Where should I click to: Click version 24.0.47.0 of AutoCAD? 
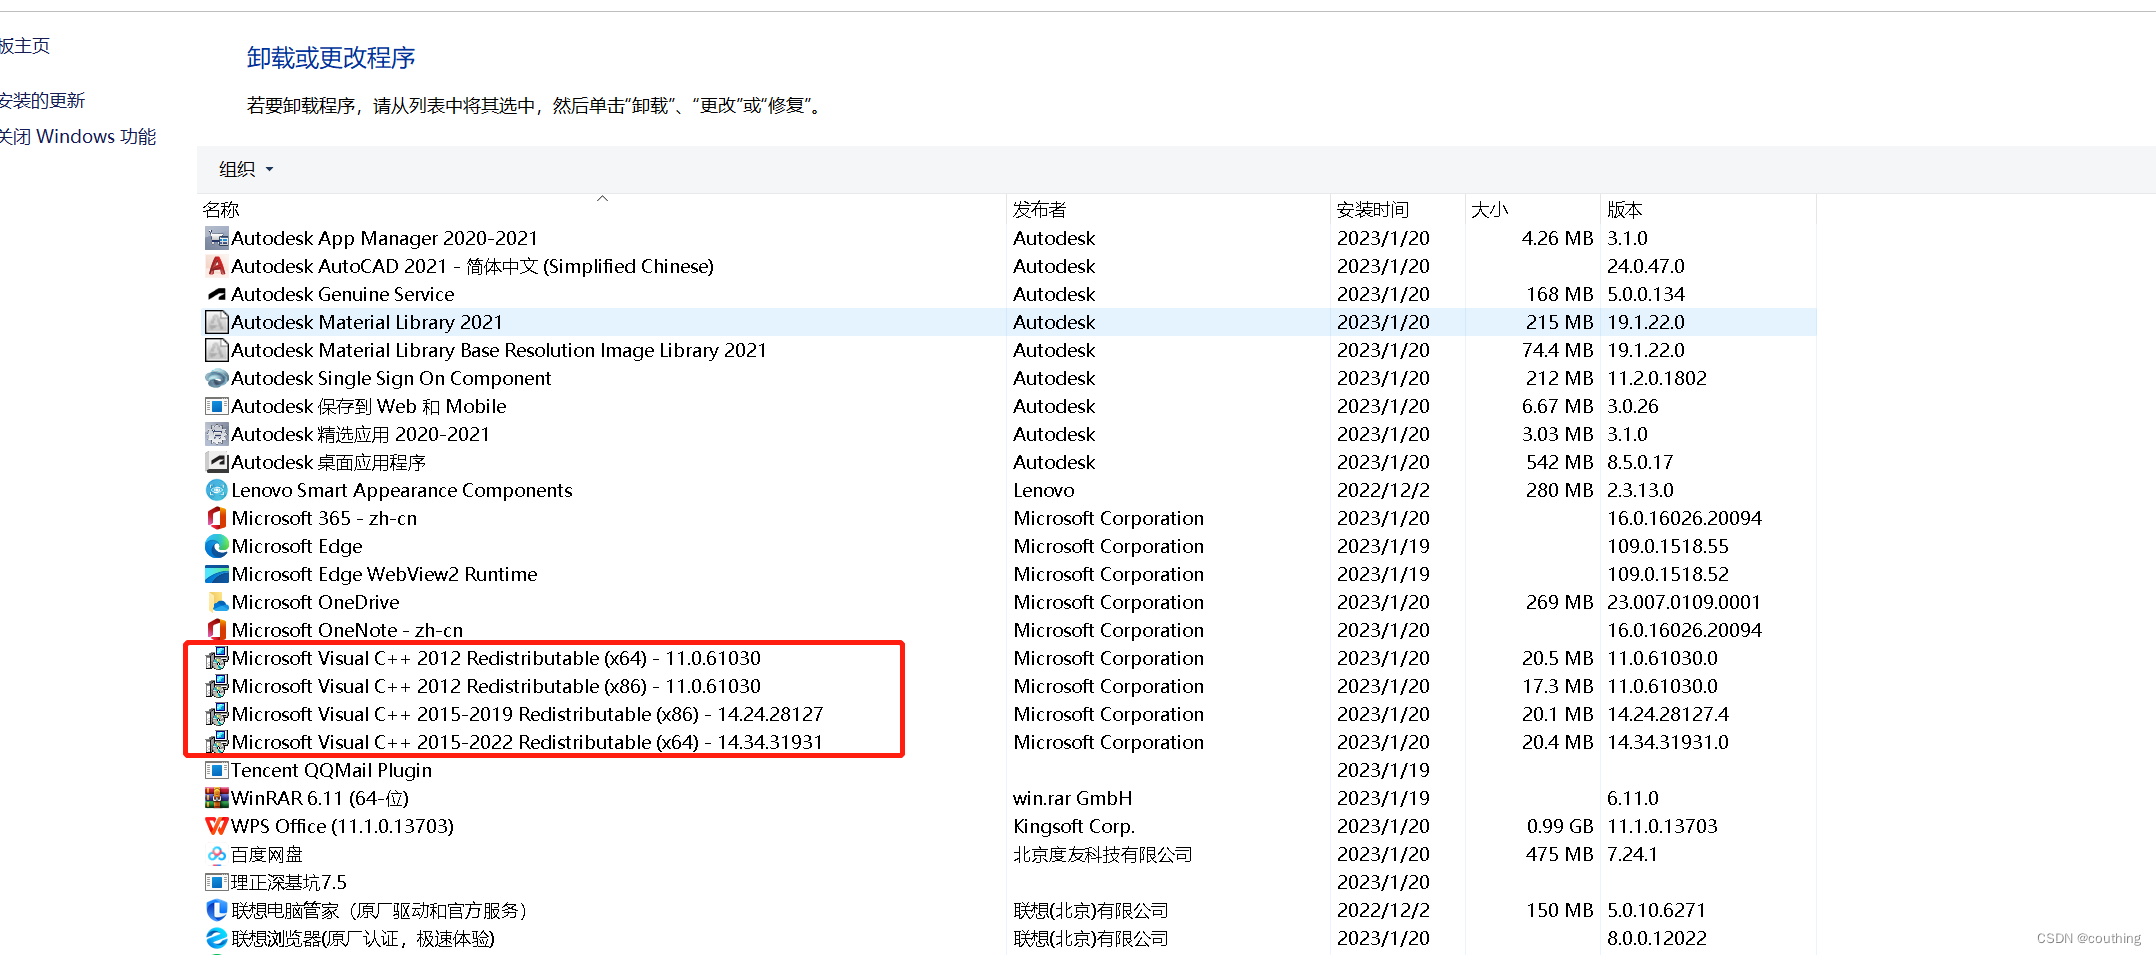[1645, 266]
